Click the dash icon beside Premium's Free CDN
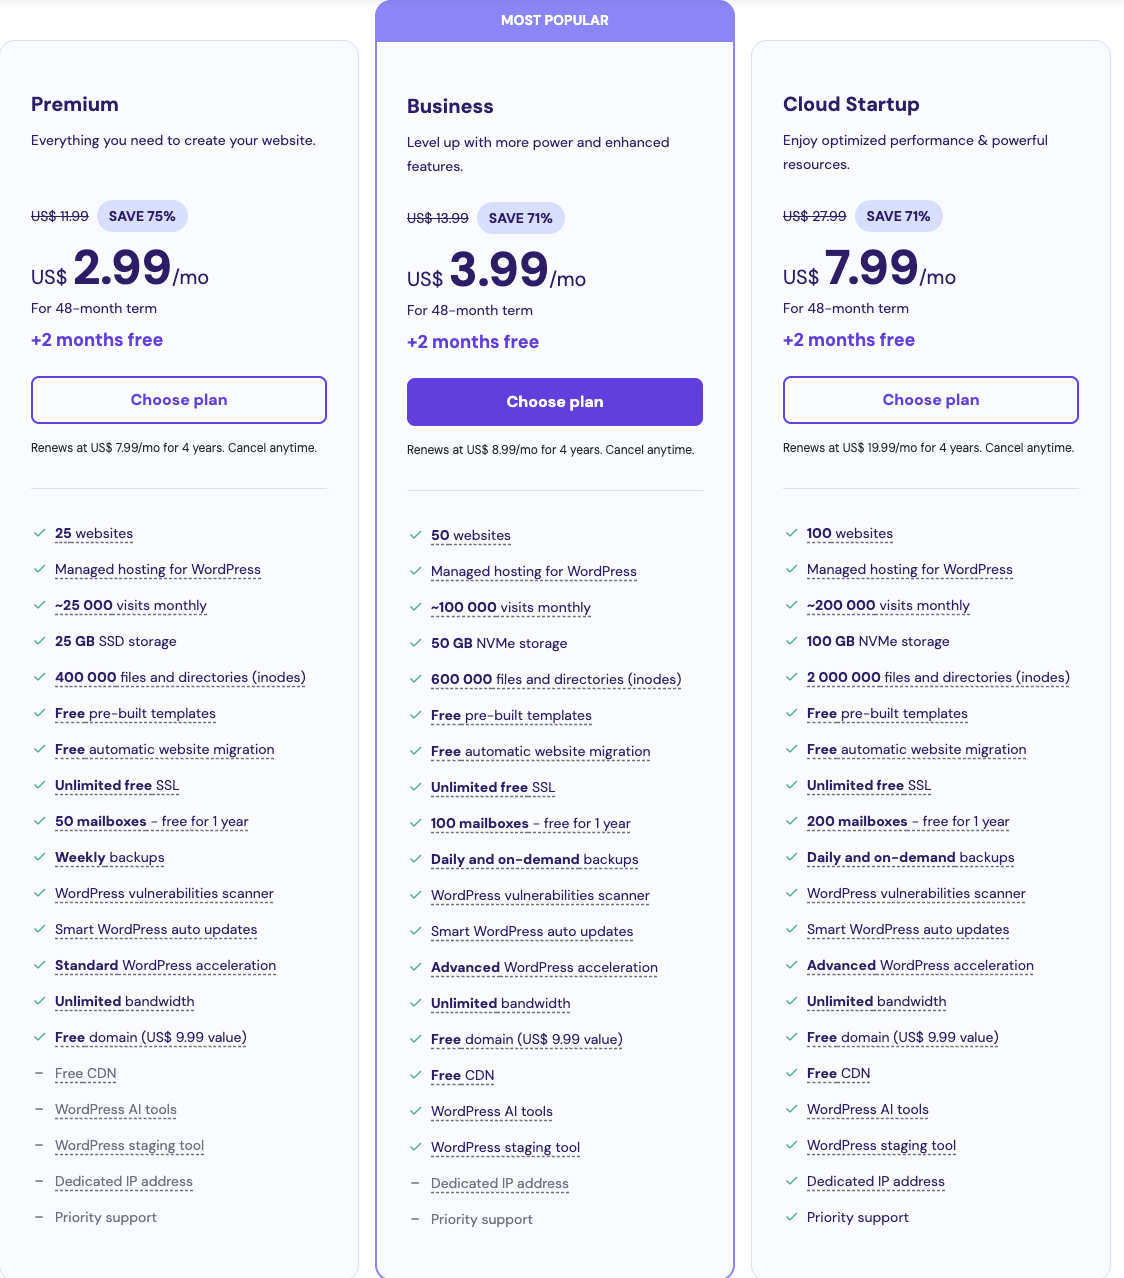 coord(39,1073)
